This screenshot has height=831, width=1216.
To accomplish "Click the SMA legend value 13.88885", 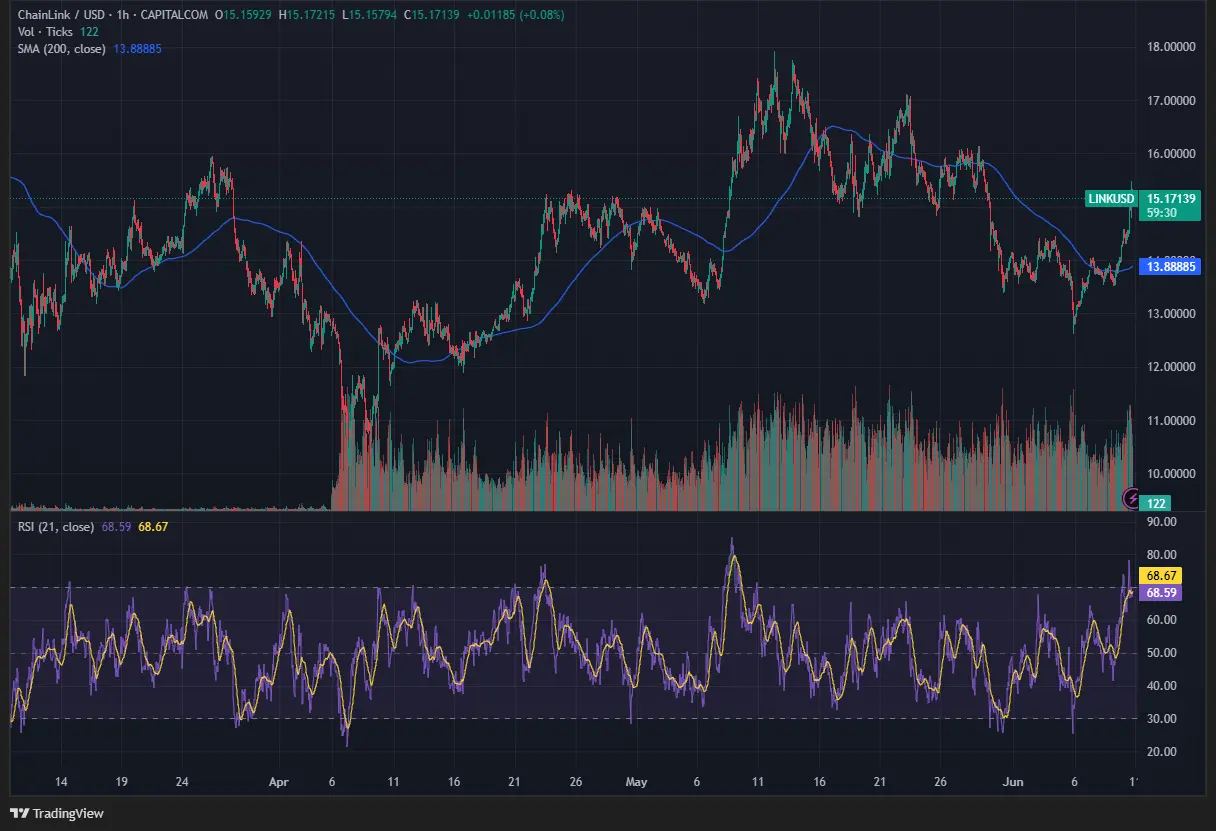I will point(138,48).
